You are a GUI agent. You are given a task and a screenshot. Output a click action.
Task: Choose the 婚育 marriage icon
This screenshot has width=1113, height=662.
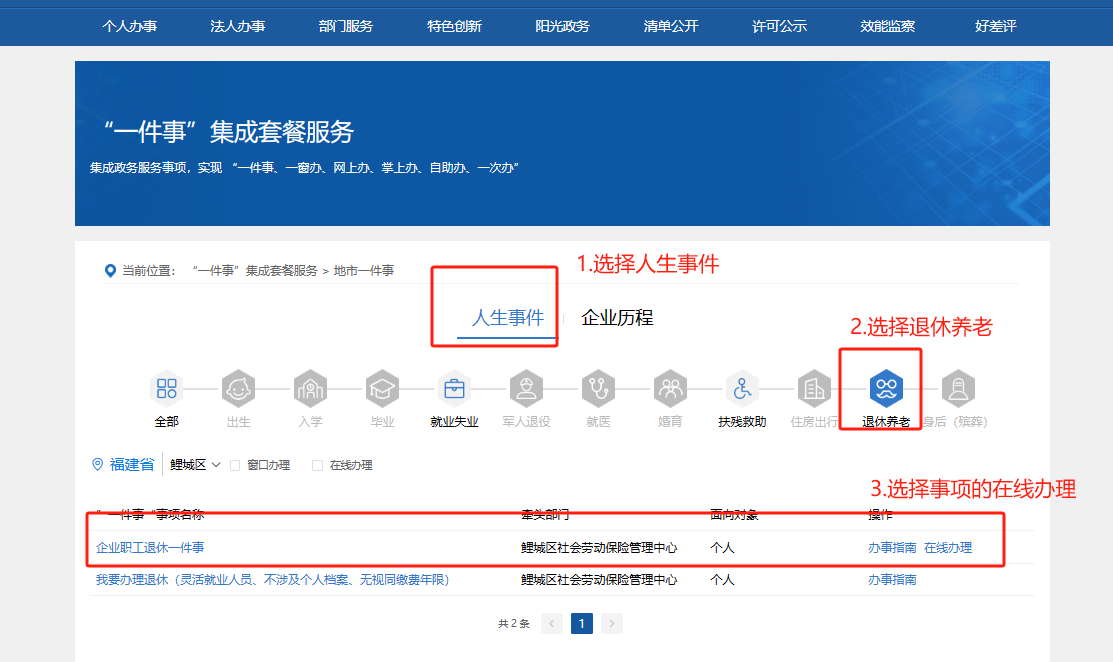670,388
